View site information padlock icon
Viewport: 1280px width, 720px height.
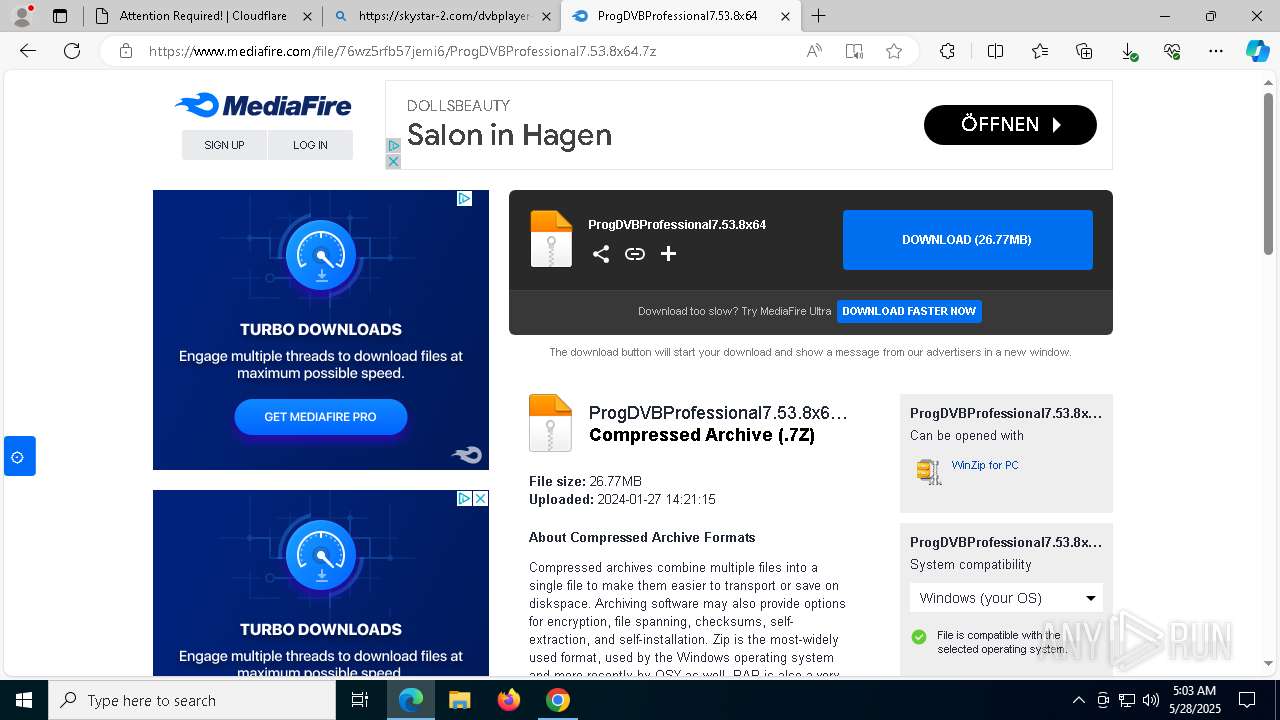click(x=126, y=51)
